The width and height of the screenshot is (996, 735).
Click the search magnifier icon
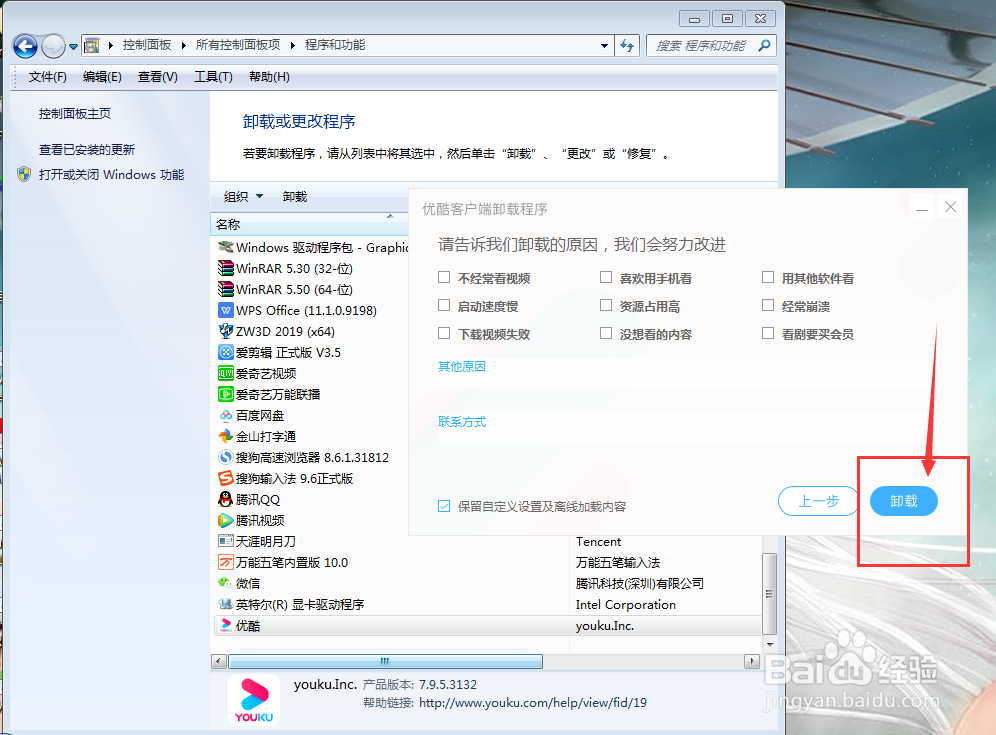tap(765, 45)
